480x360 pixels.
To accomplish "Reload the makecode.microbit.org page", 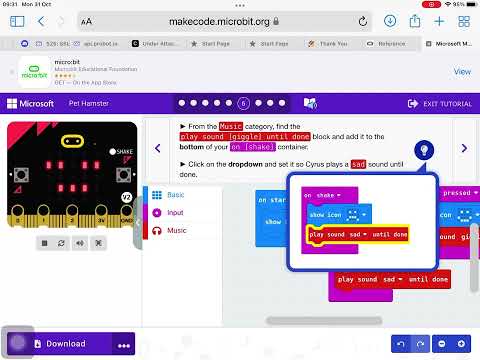I will pyautogui.click(x=363, y=22).
